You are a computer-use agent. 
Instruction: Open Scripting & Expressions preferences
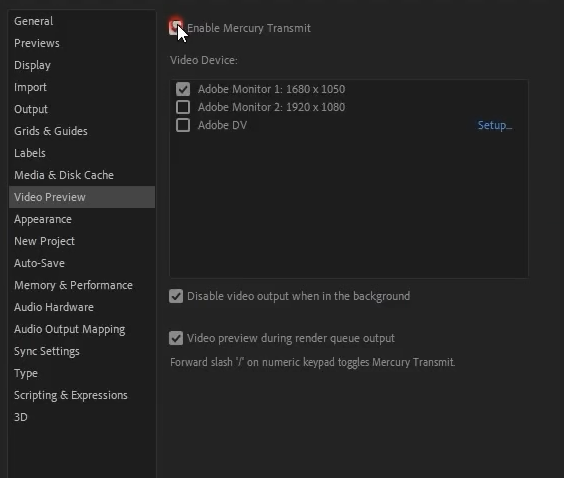point(82,395)
